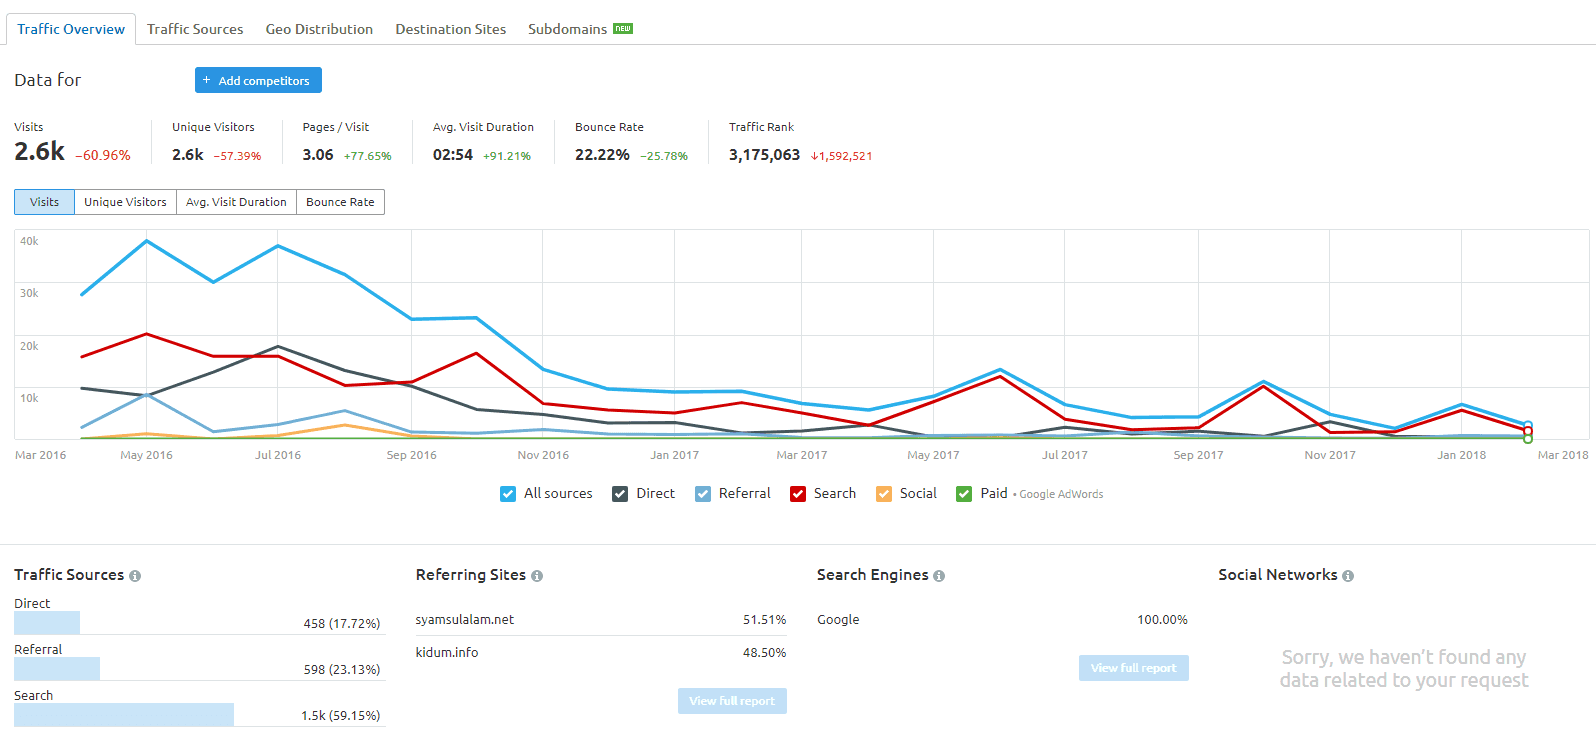Toggle the Referral series checkbox

coord(703,494)
